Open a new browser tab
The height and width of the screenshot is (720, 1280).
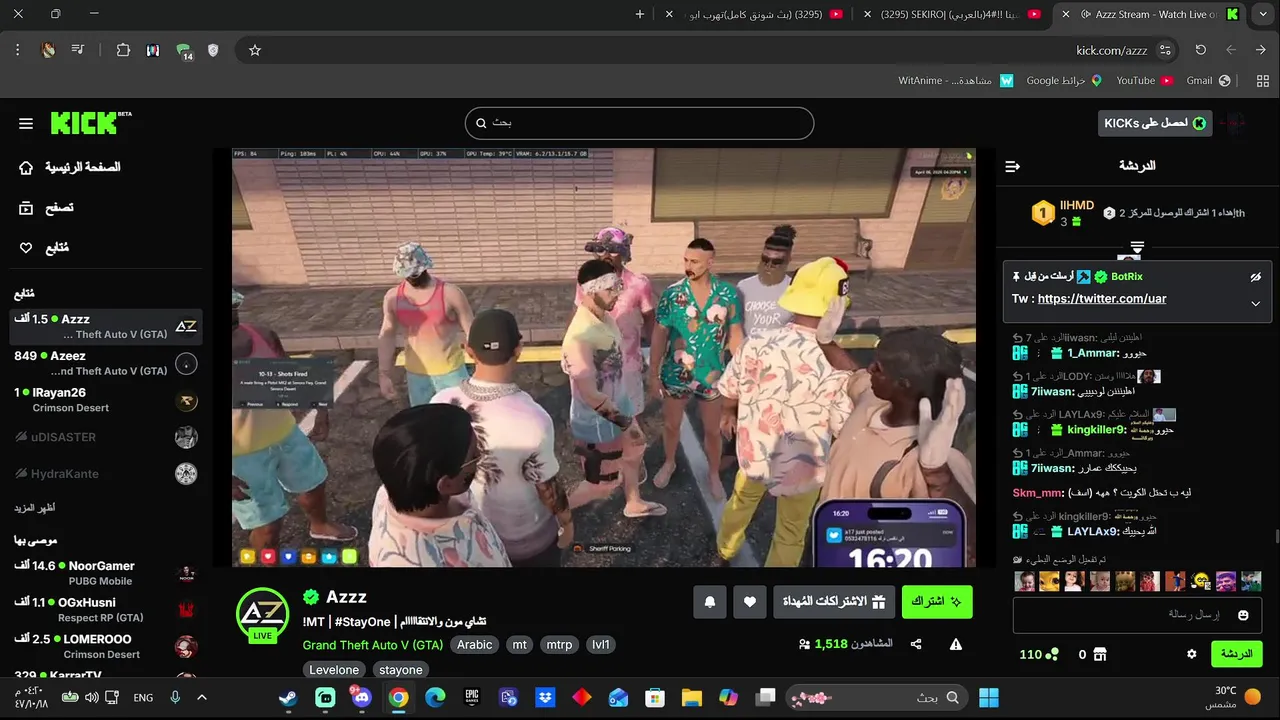[x=640, y=14]
